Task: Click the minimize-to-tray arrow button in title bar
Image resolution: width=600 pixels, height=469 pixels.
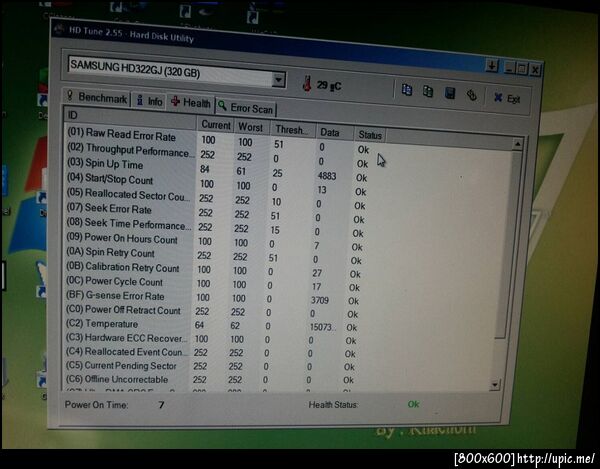Action: click(492, 66)
